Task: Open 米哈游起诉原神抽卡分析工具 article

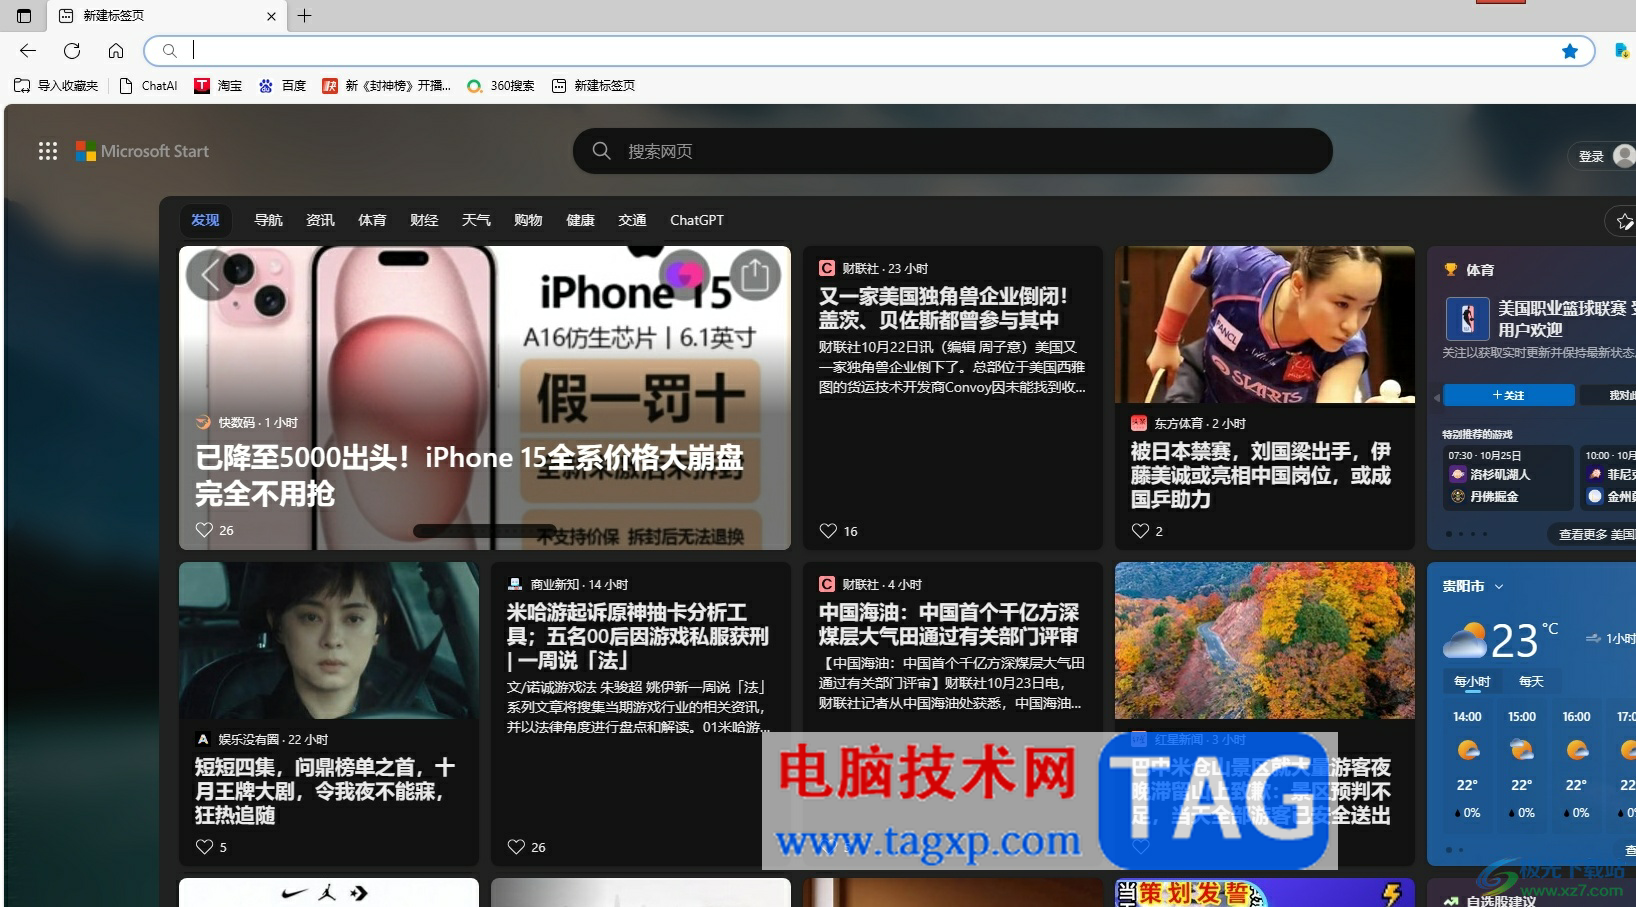Action: tap(637, 636)
